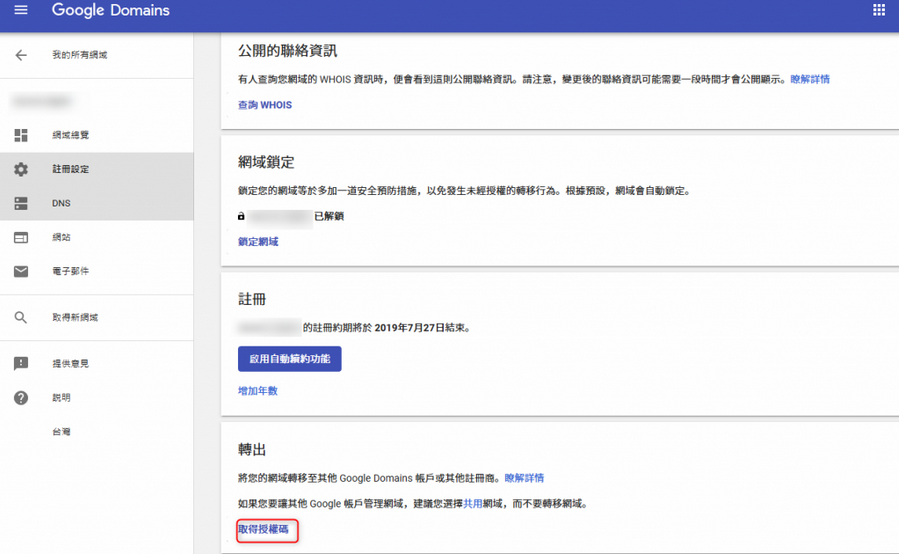Open 提供意見 in the sidebar

[x=71, y=364]
